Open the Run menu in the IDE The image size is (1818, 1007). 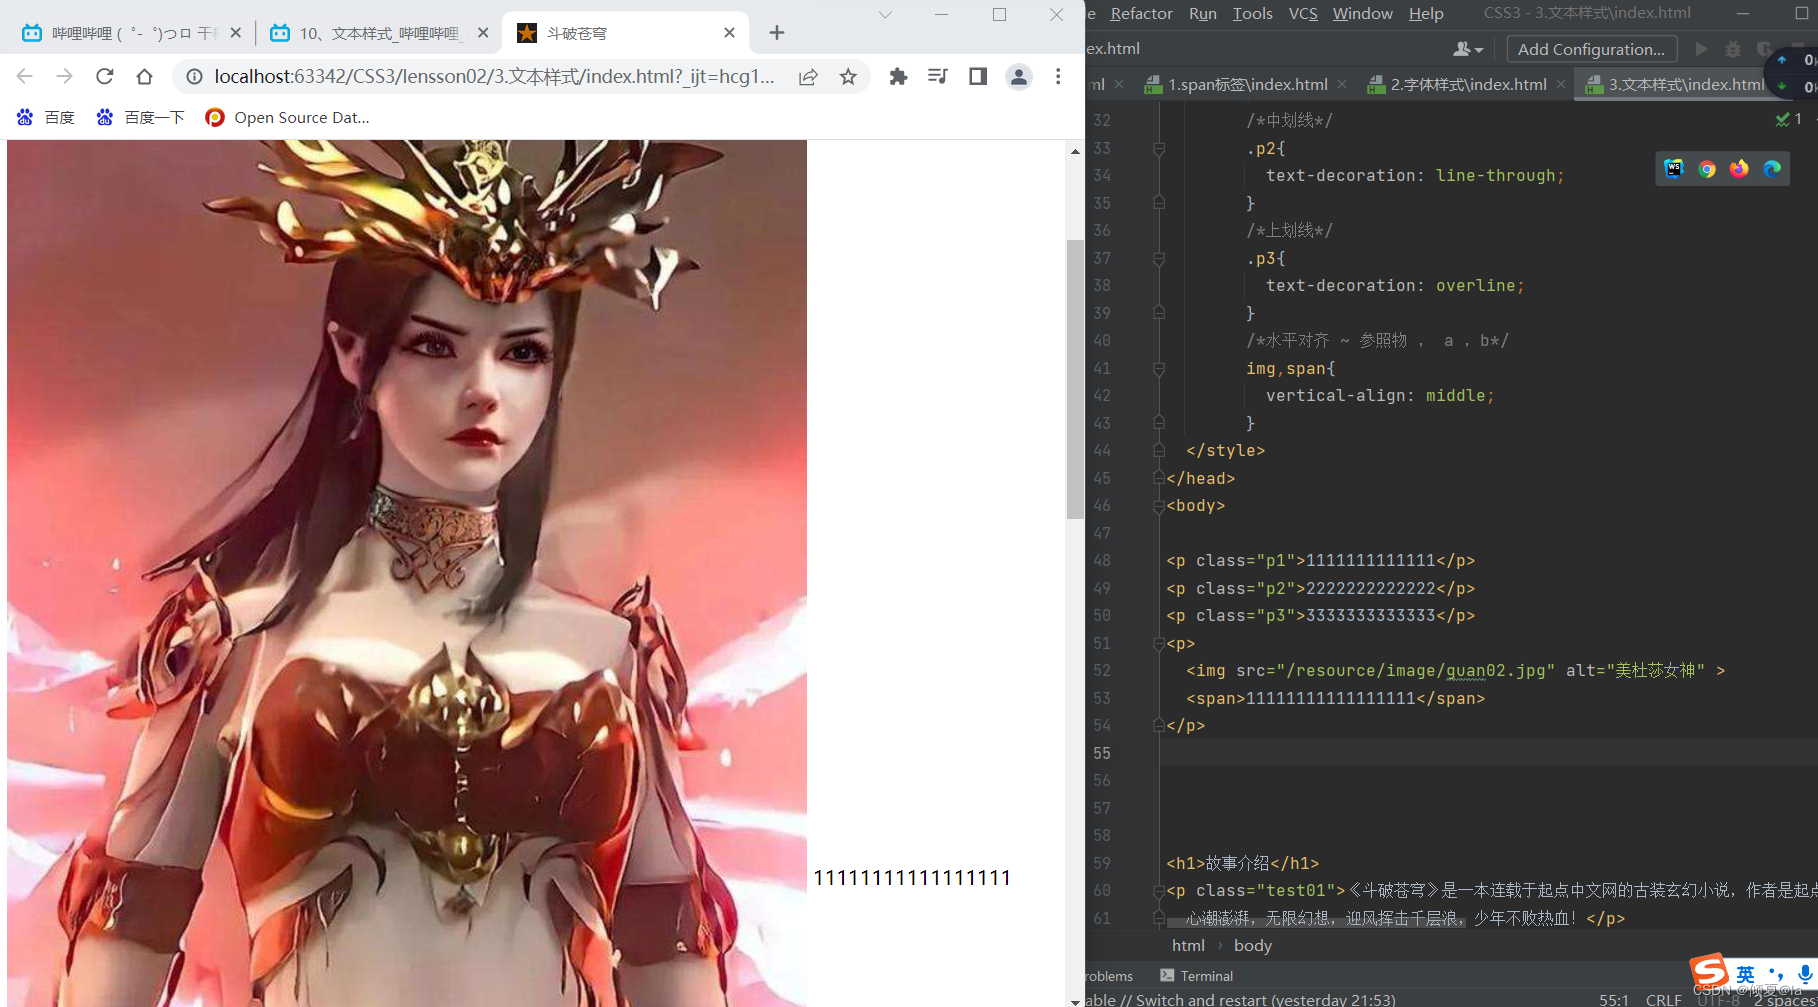(1203, 13)
